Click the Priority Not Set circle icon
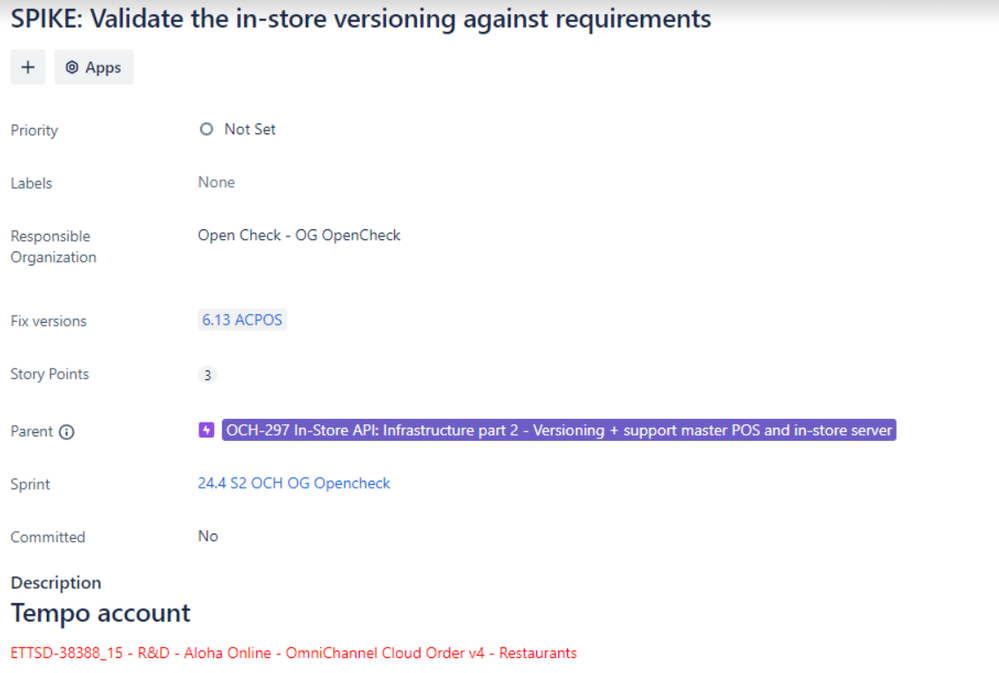This screenshot has width=999, height=673. point(206,129)
